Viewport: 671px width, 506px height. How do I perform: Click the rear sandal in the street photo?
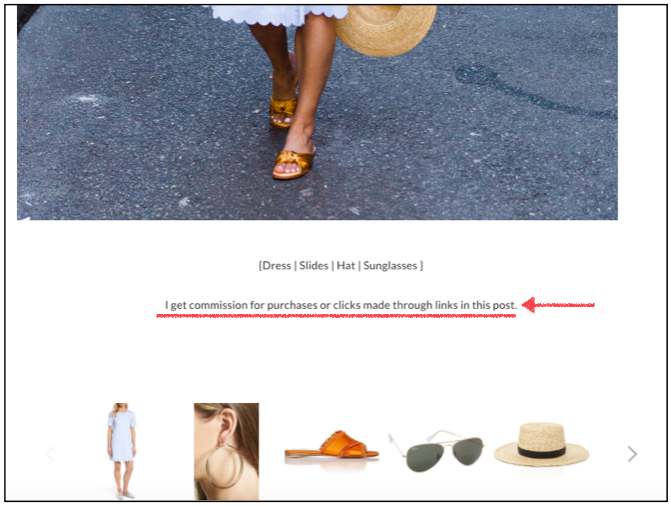pos(283,111)
